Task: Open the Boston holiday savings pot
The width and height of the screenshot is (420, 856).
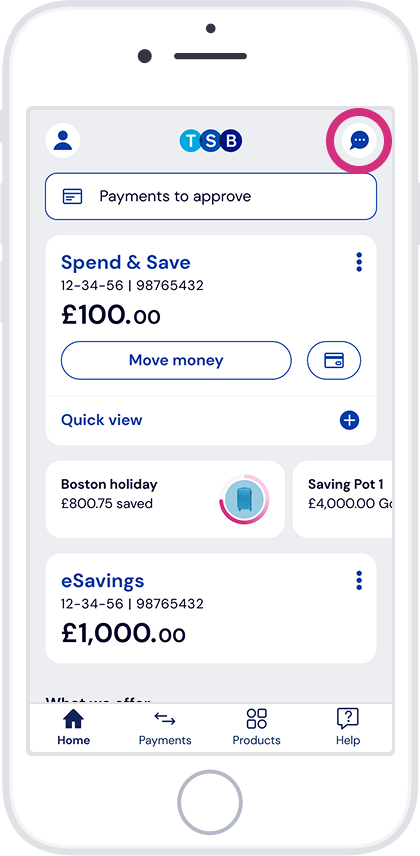Action: point(165,500)
